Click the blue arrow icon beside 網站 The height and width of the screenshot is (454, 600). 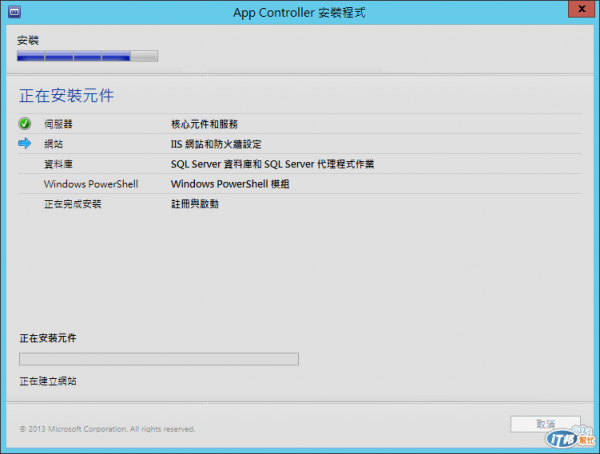click(25, 144)
